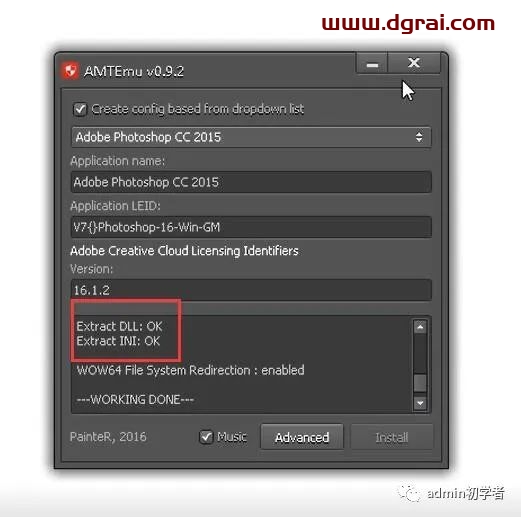Screen dimensions: 521x517
Task: Click the AMTEmu v0.9.2 title bar text
Action: pos(134,71)
